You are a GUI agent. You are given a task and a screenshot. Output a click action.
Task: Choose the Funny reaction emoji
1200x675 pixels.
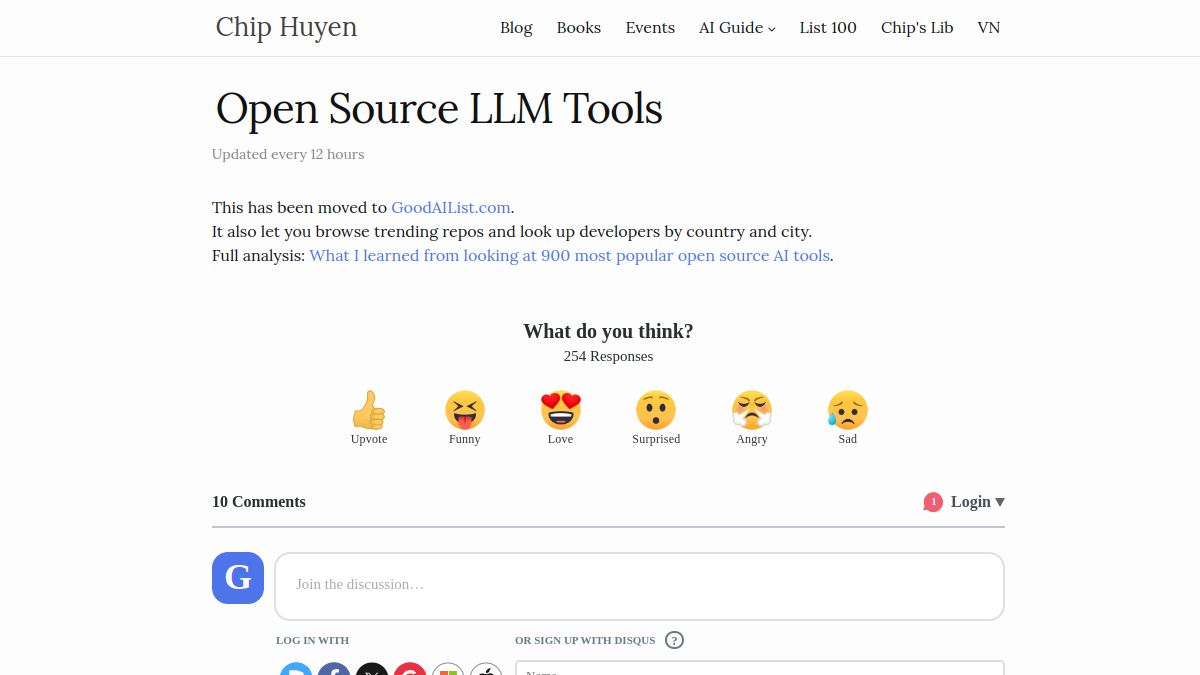click(x=465, y=410)
